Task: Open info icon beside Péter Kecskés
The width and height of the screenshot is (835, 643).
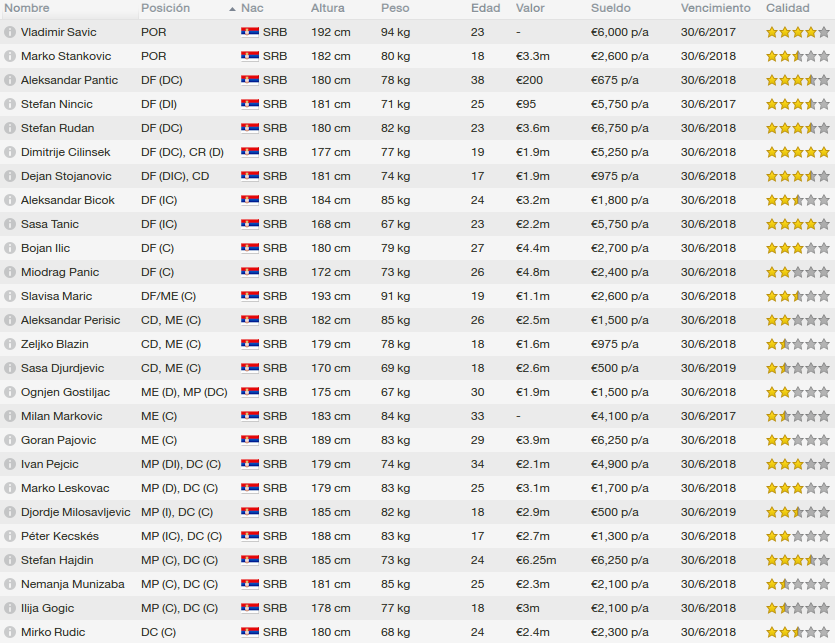Action: click(10, 536)
